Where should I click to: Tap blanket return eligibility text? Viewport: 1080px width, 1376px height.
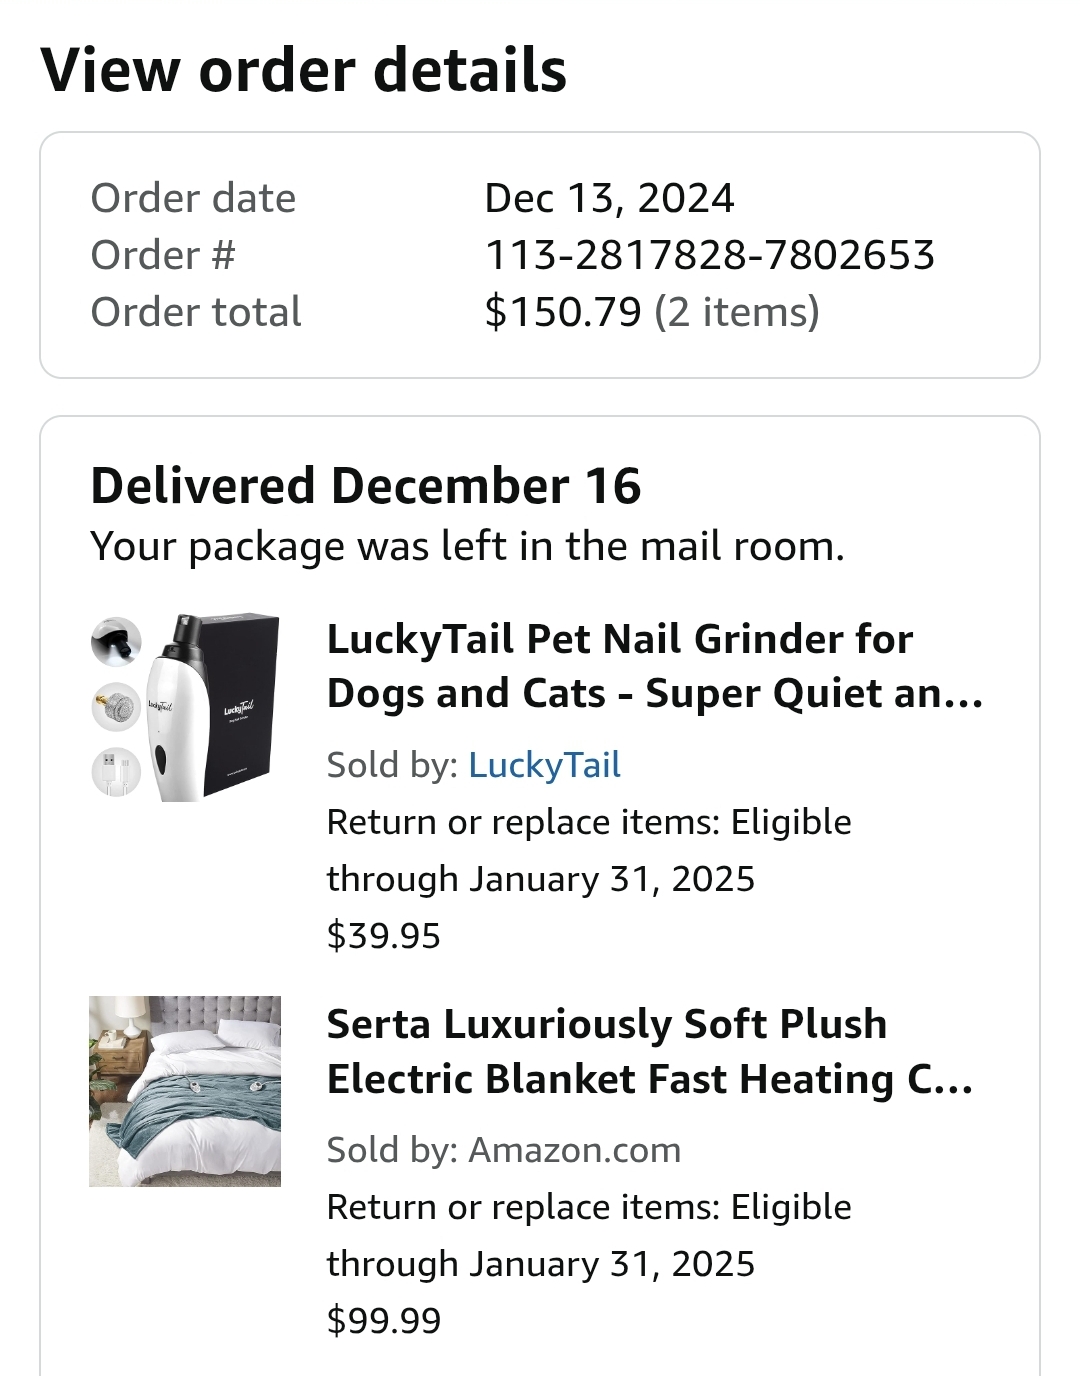coord(589,1235)
